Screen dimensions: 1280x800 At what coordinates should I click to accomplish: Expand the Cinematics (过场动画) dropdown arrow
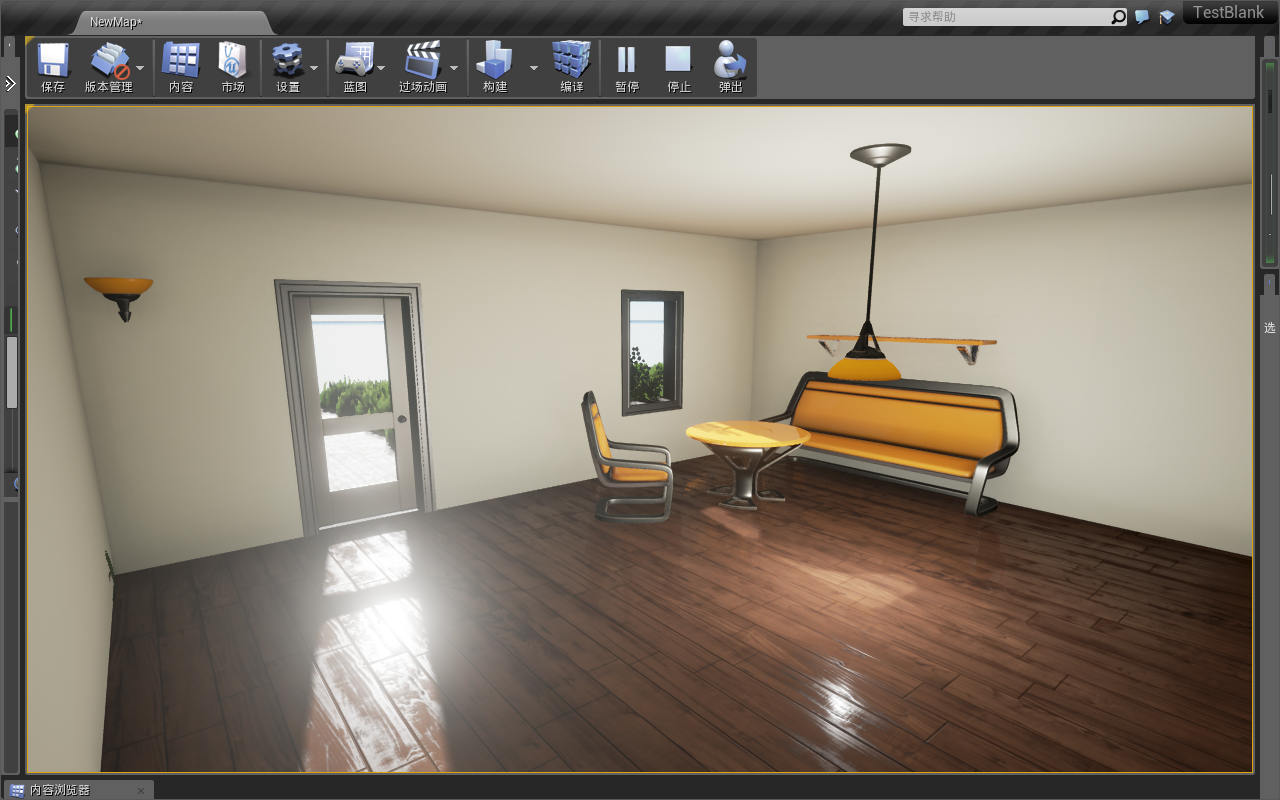tap(454, 68)
